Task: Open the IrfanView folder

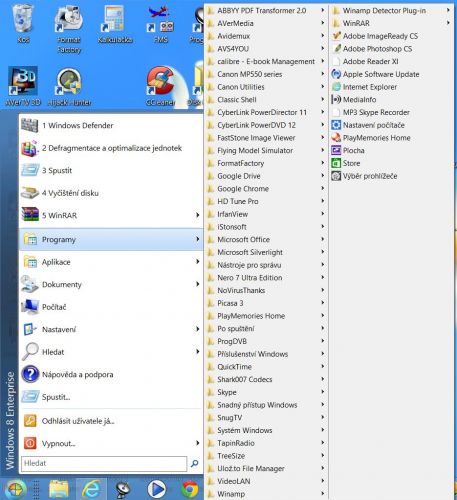Action: (x=266, y=214)
